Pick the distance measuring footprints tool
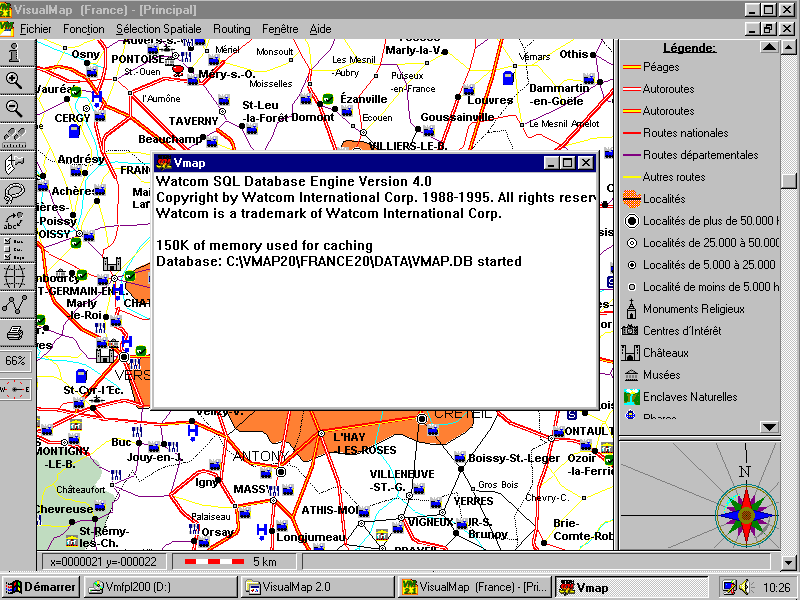The width and height of the screenshot is (800, 600). click(15, 137)
